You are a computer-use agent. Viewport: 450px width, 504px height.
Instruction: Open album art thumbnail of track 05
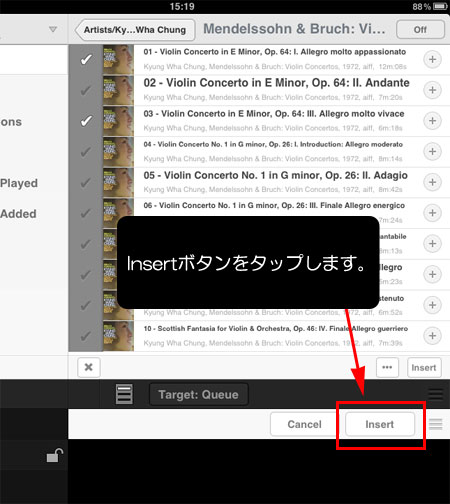[x=118, y=182]
